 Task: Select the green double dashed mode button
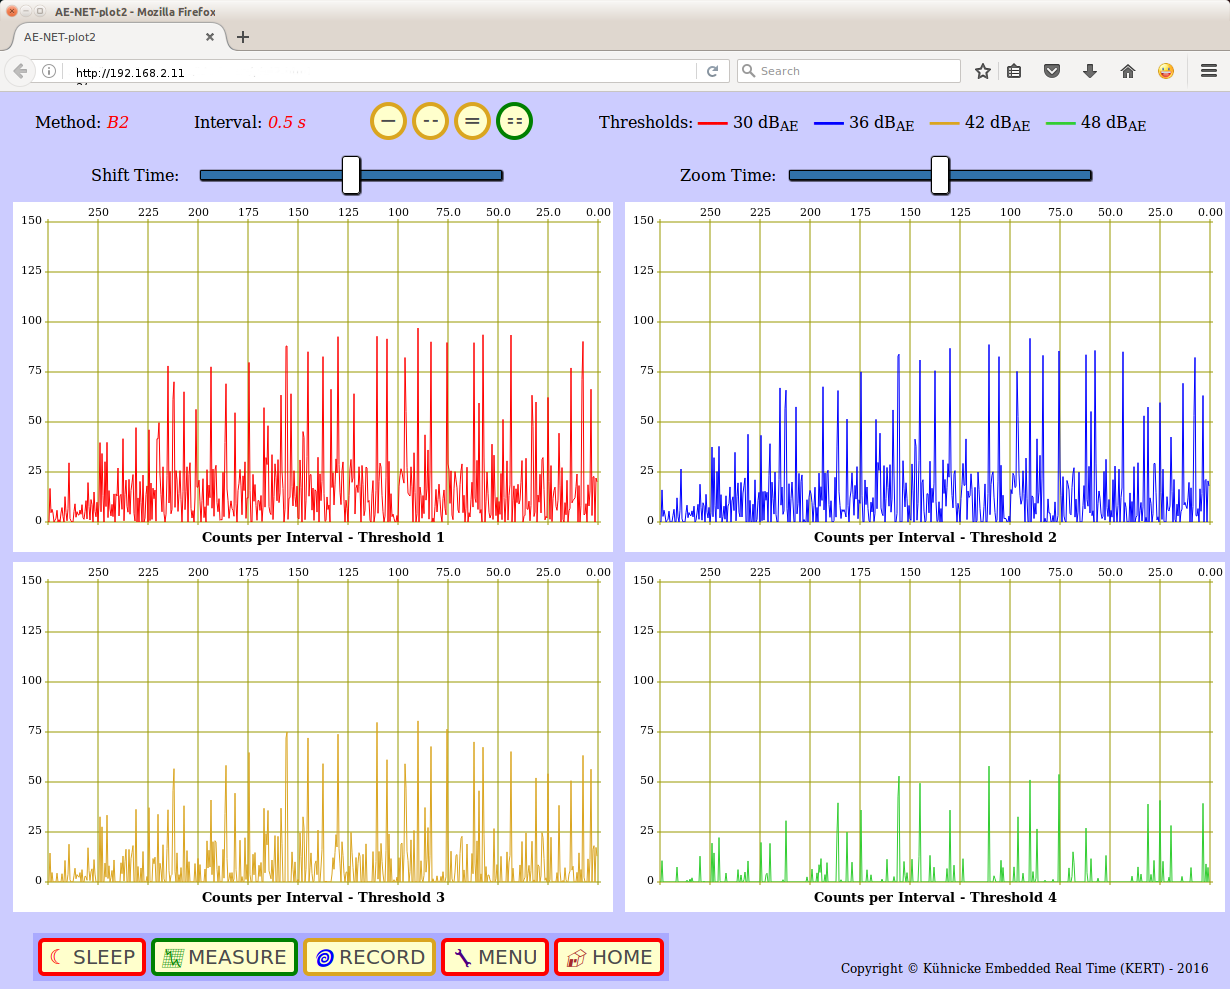tap(514, 121)
